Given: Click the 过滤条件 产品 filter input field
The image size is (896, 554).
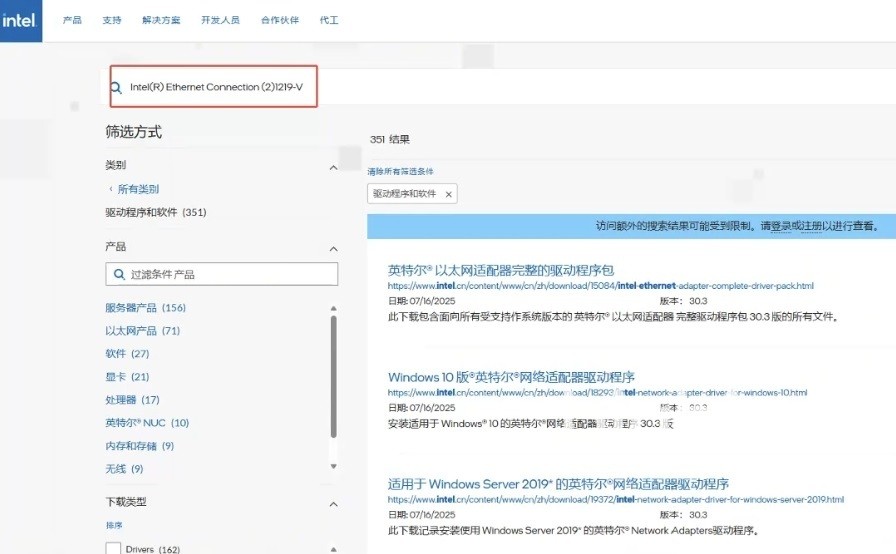Looking at the screenshot, I should coord(222,274).
